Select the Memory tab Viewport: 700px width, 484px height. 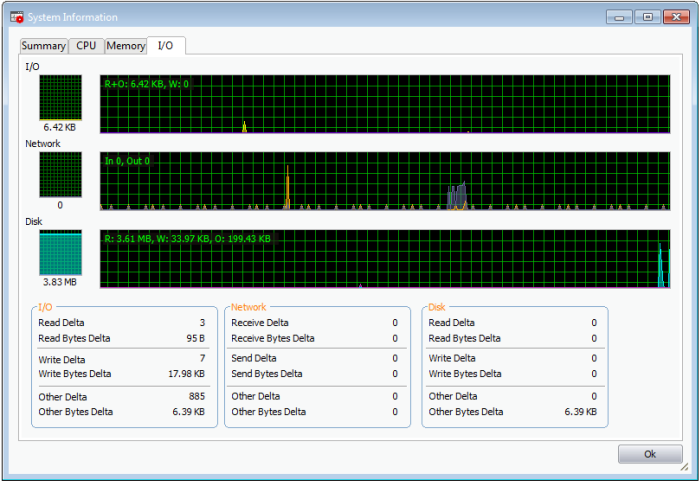pyautogui.click(x=126, y=46)
